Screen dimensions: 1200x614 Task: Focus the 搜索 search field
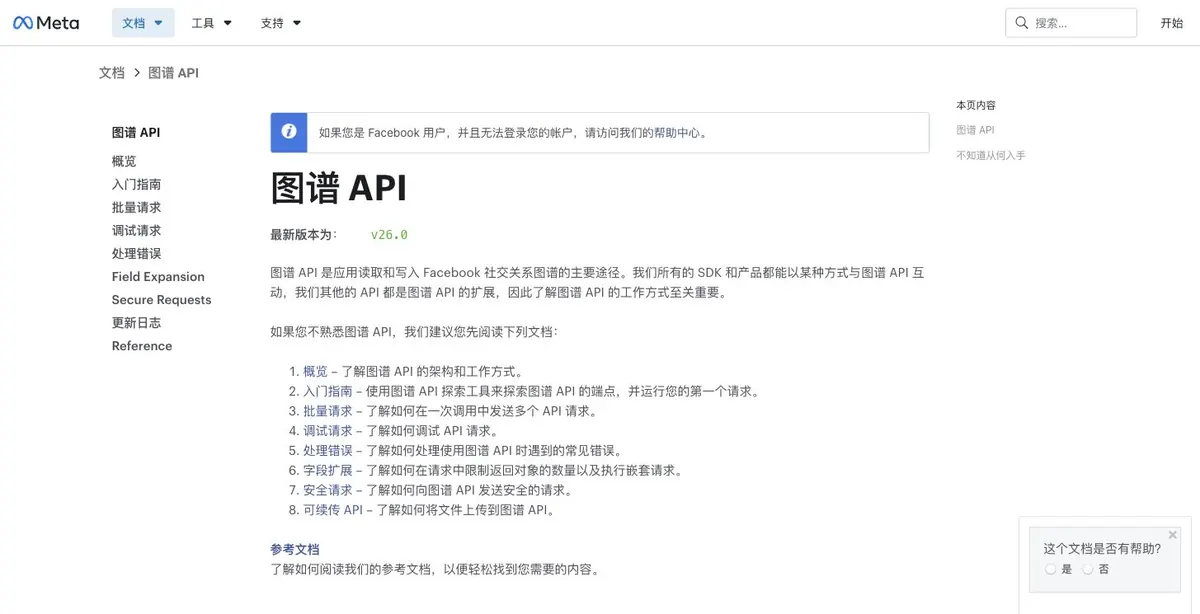tap(1071, 23)
